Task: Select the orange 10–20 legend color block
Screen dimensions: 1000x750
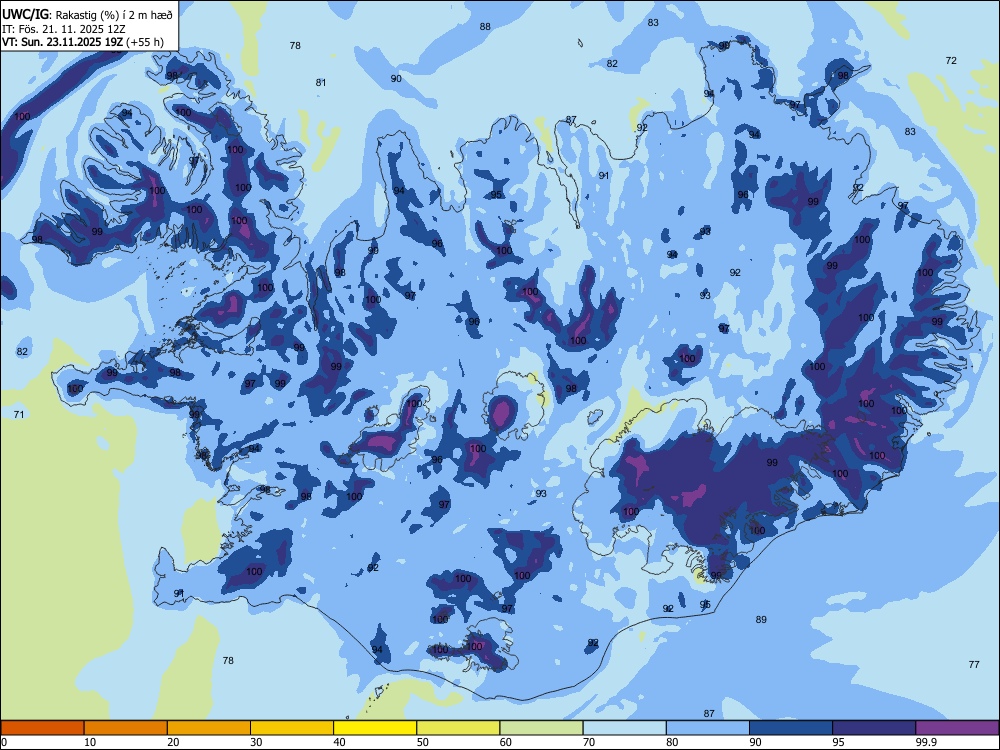Action: pos(126,728)
